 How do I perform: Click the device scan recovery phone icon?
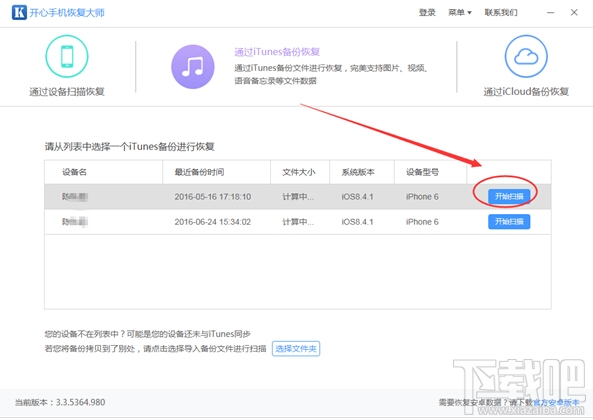(67, 56)
